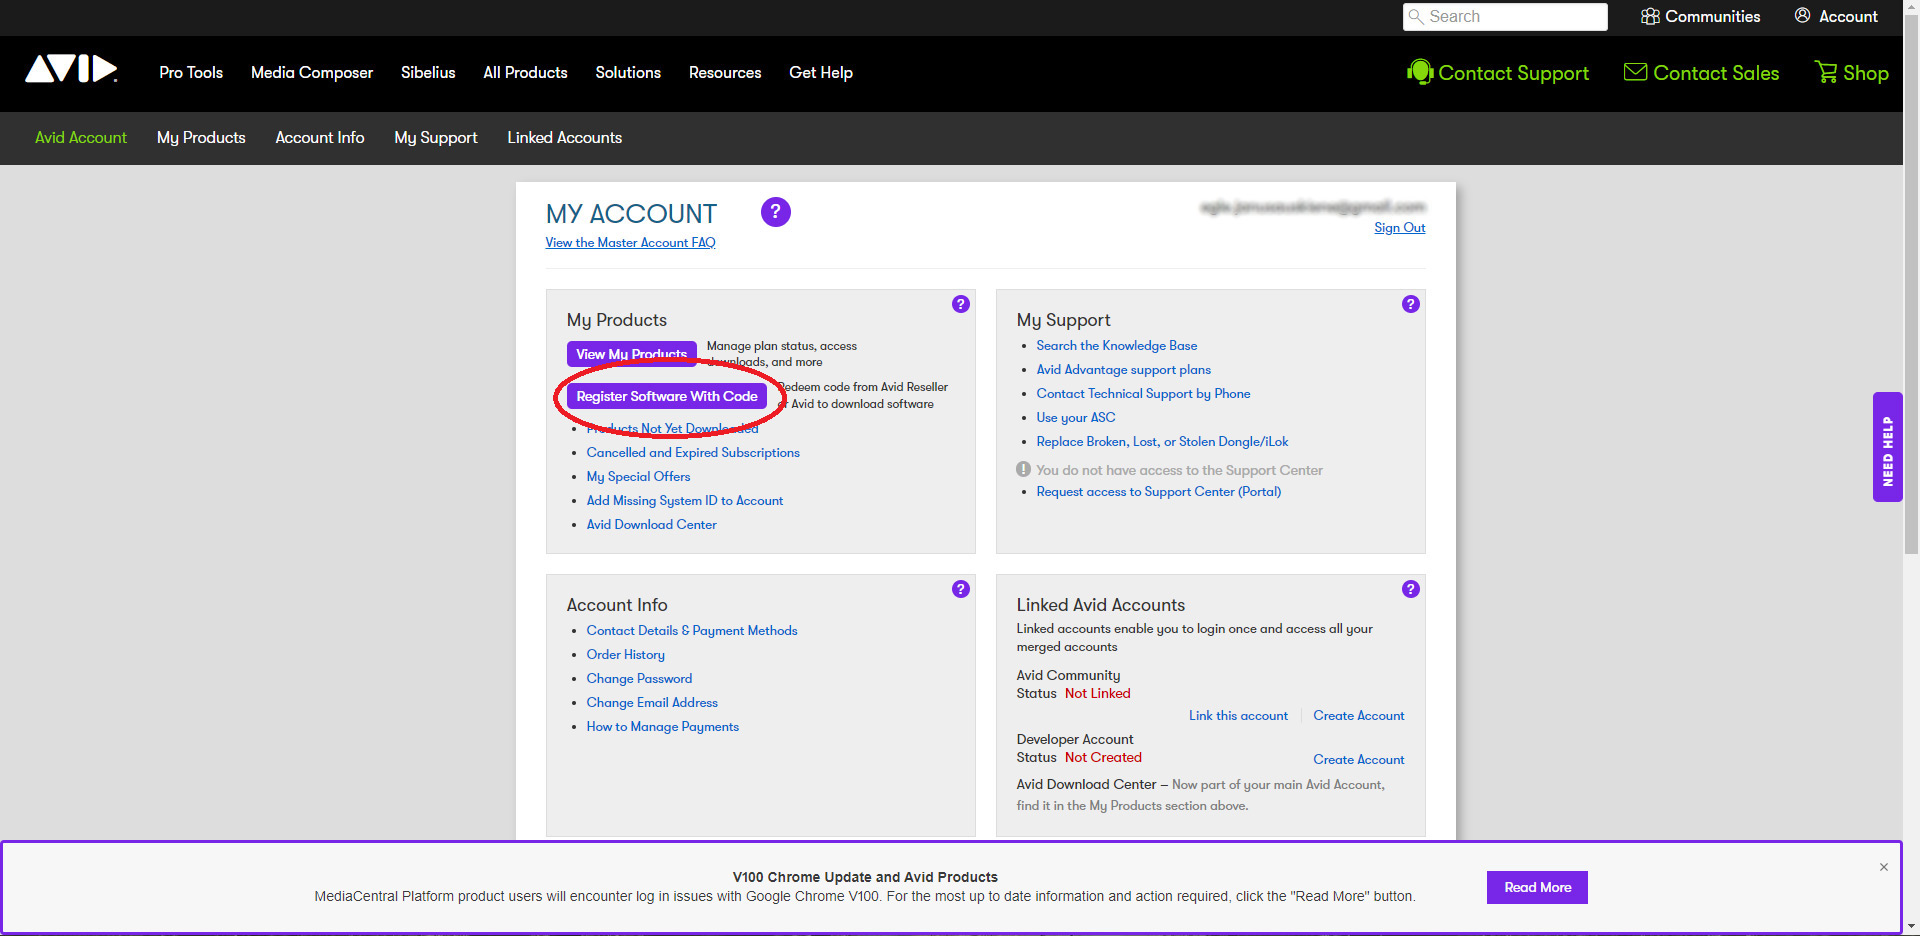Click the search magnifier icon

click(1416, 17)
